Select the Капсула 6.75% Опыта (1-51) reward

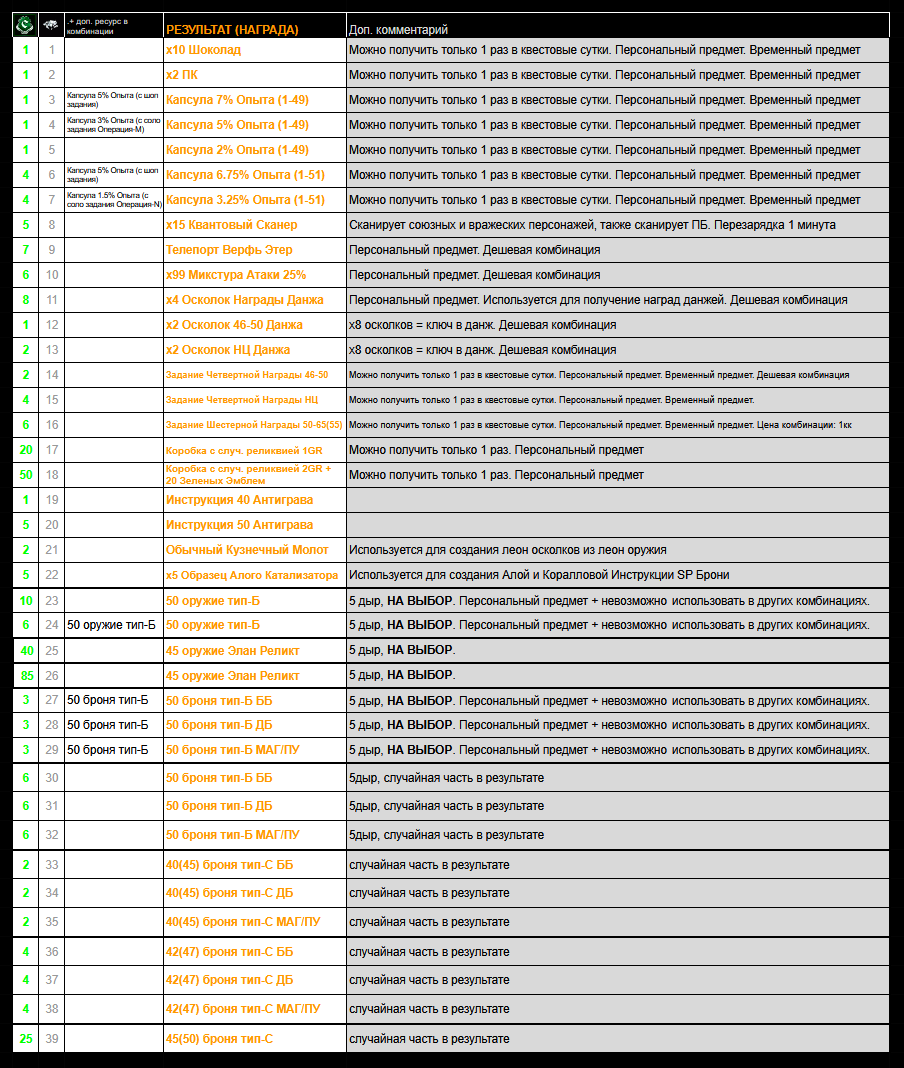pos(245,175)
